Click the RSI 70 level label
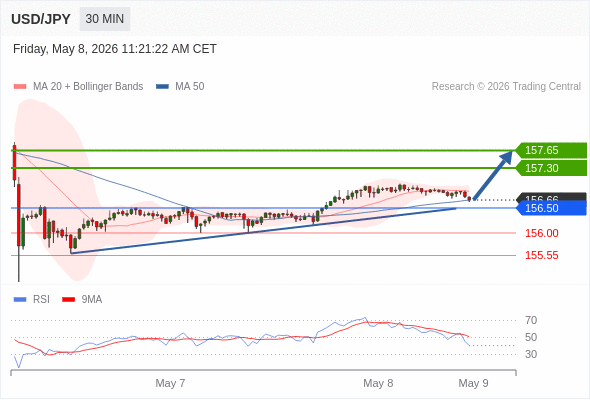 pyautogui.click(x=531, y=321)
